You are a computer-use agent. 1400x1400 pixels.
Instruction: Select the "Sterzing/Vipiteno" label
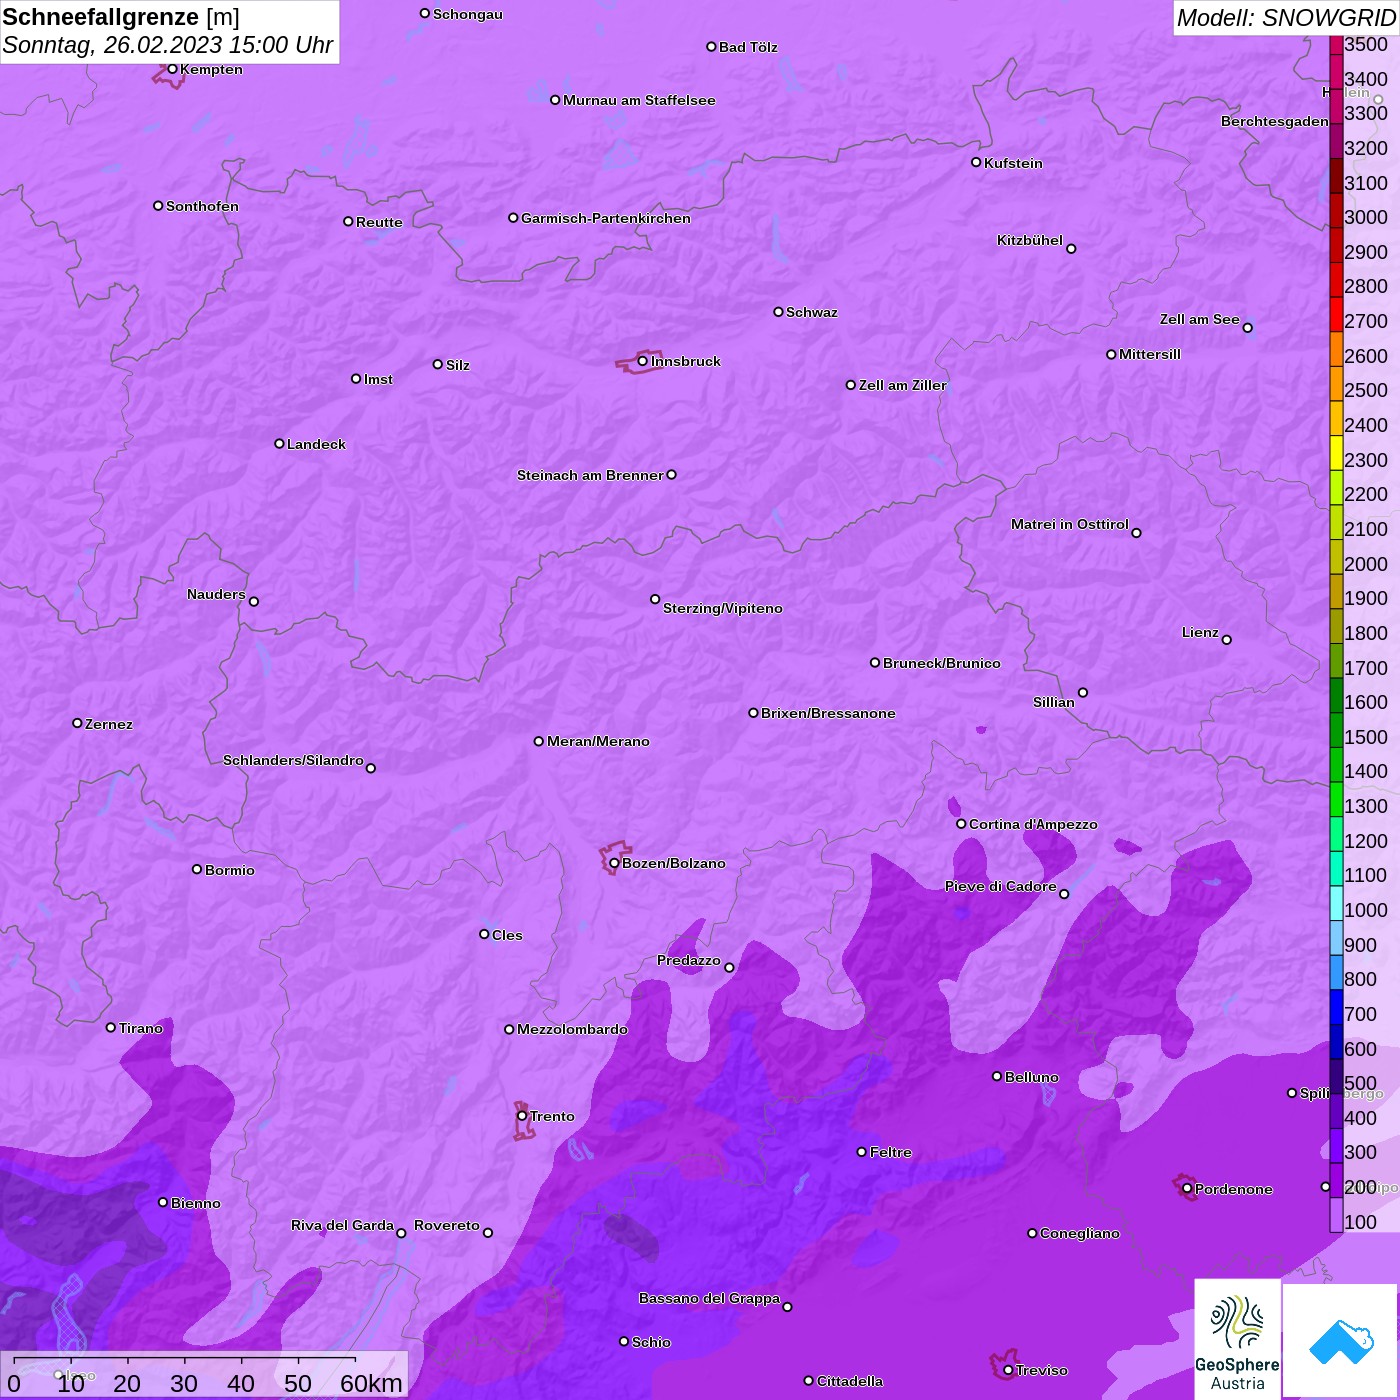coord(723,608)
